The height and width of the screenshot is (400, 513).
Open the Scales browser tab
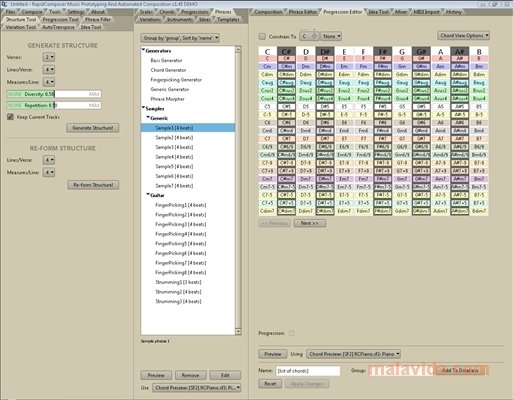pos(146,12)
